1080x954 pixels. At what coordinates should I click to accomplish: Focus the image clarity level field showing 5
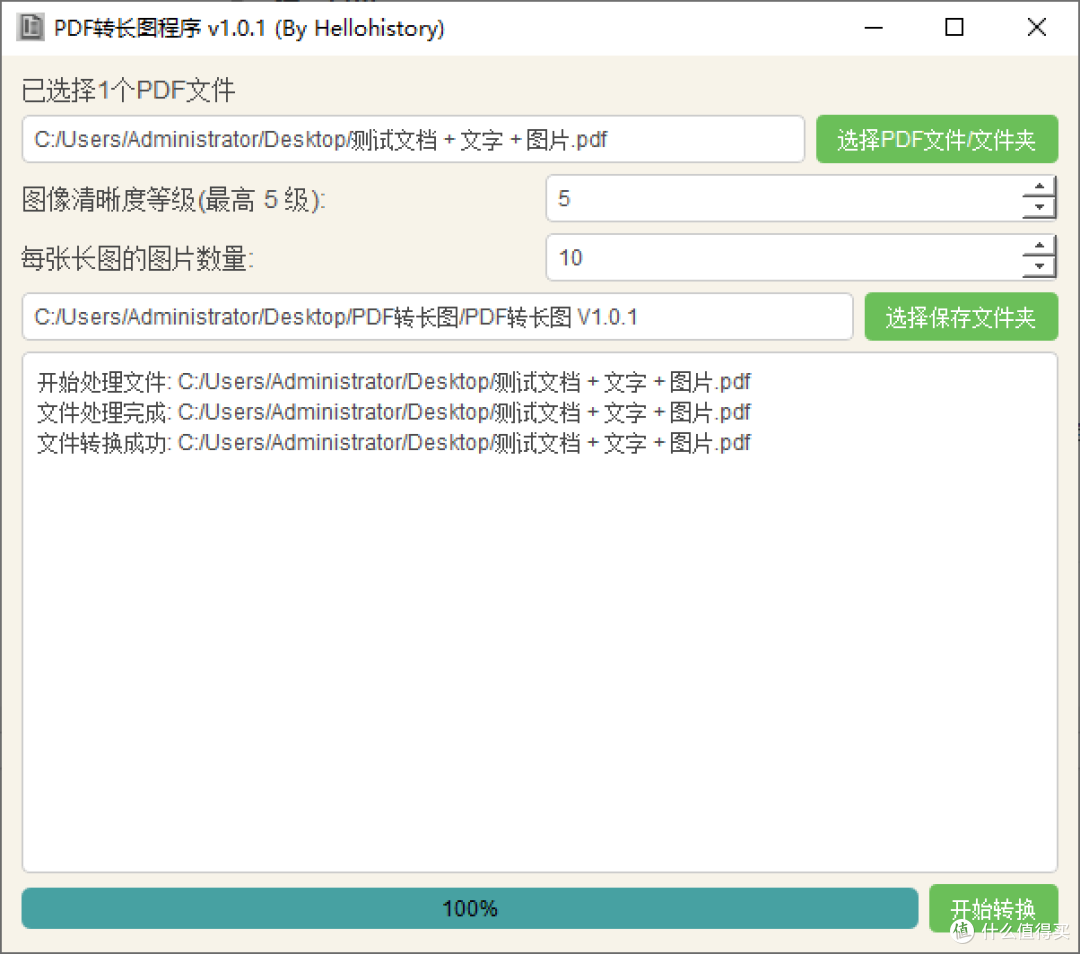coord(784,198)
